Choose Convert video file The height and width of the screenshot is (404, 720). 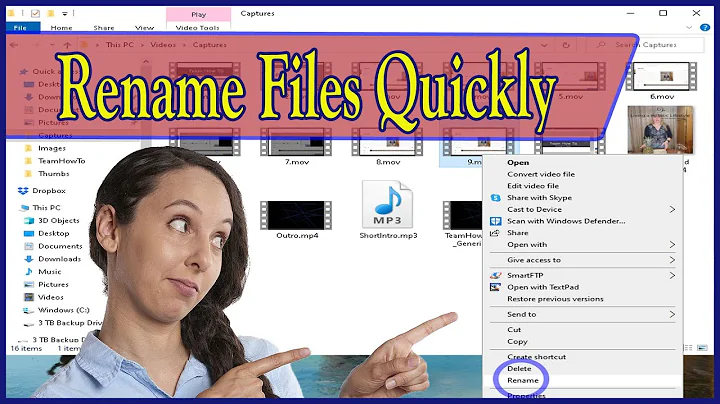coord(541,174)
